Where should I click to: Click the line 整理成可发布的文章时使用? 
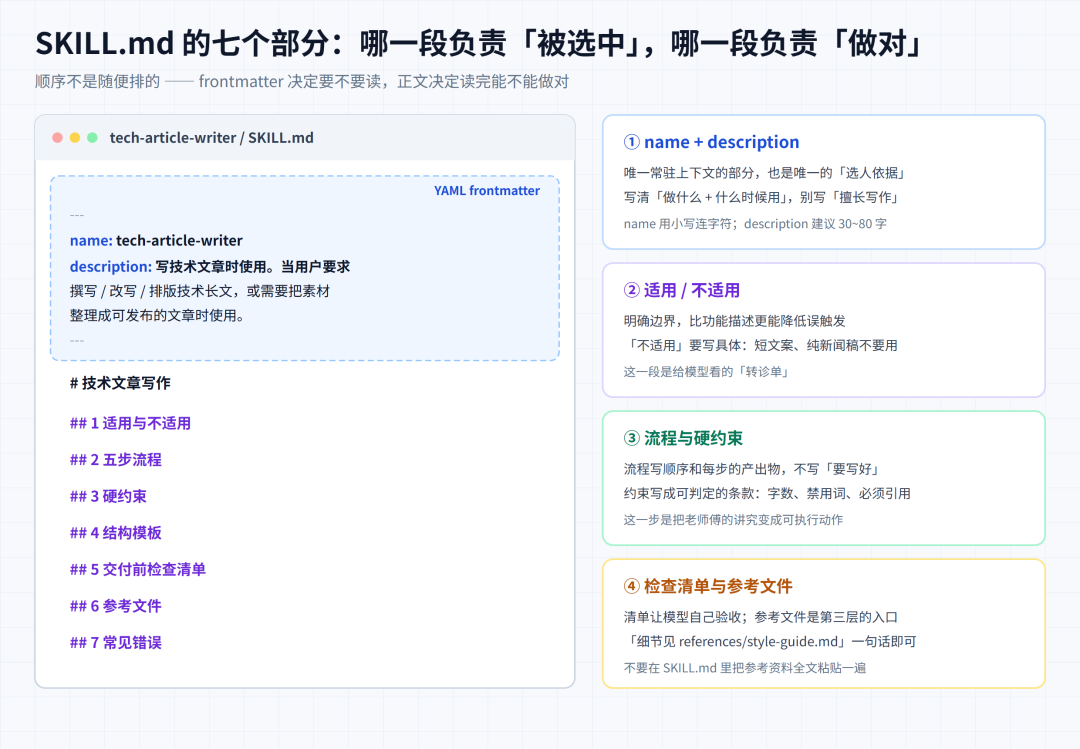click(x=157, y=316)
